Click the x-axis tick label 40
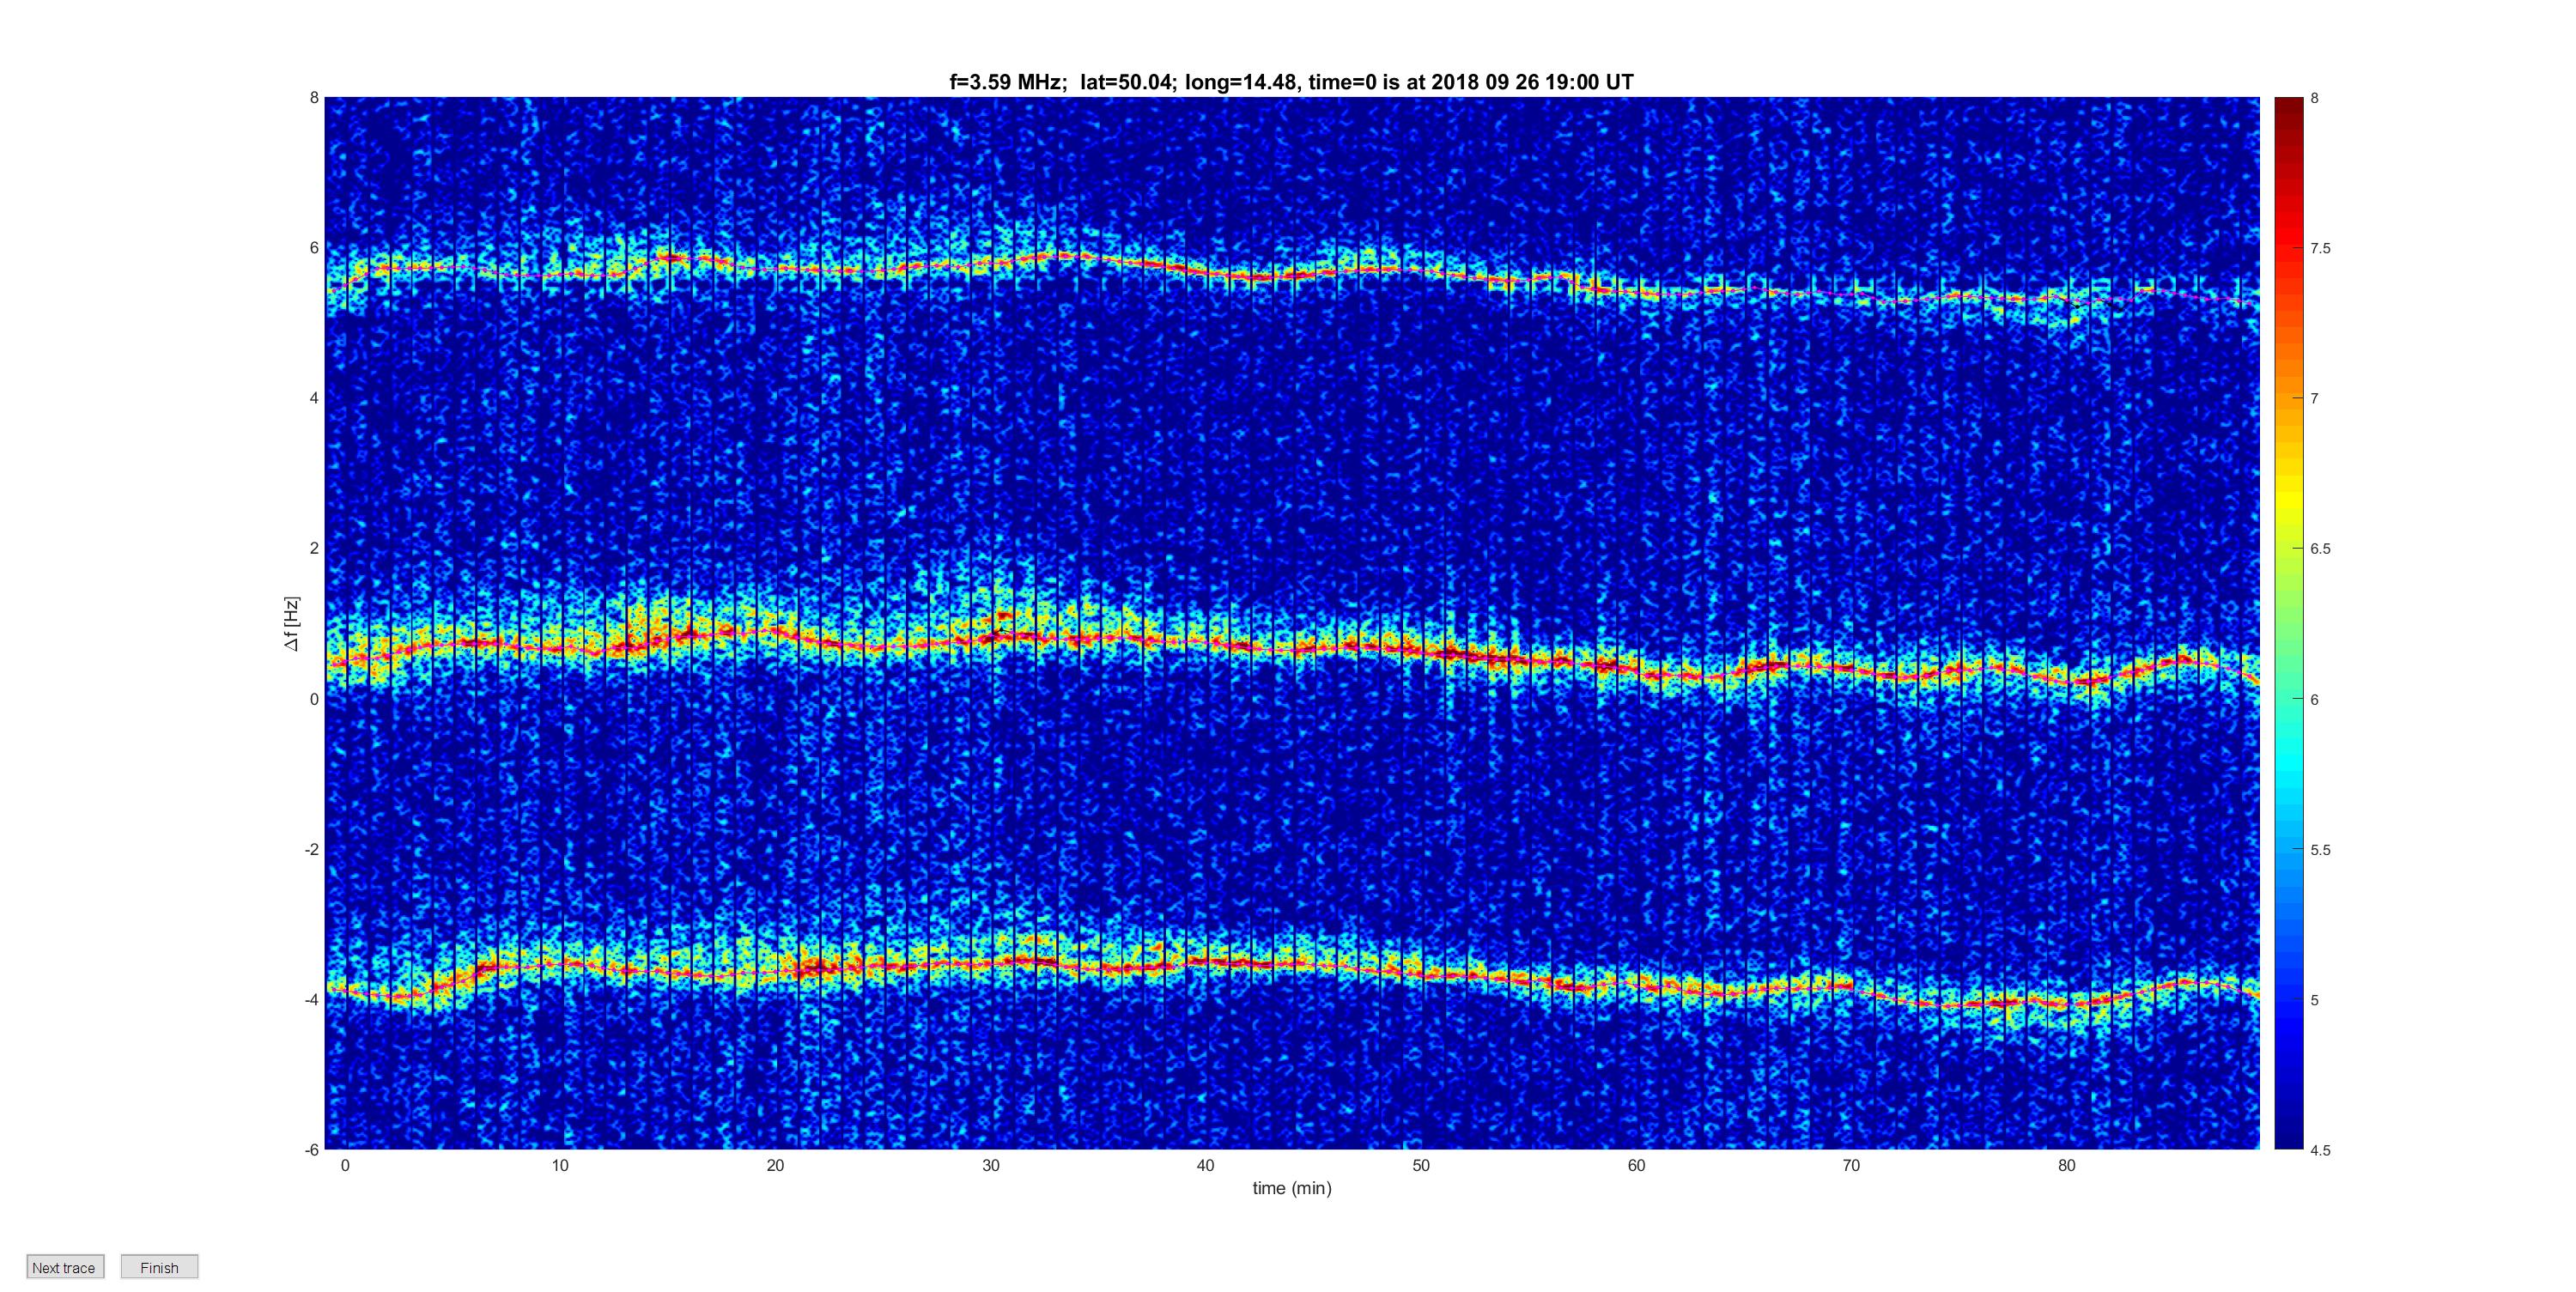The height and width of the screenshot is (1292, 2576). (1205, 1165)
